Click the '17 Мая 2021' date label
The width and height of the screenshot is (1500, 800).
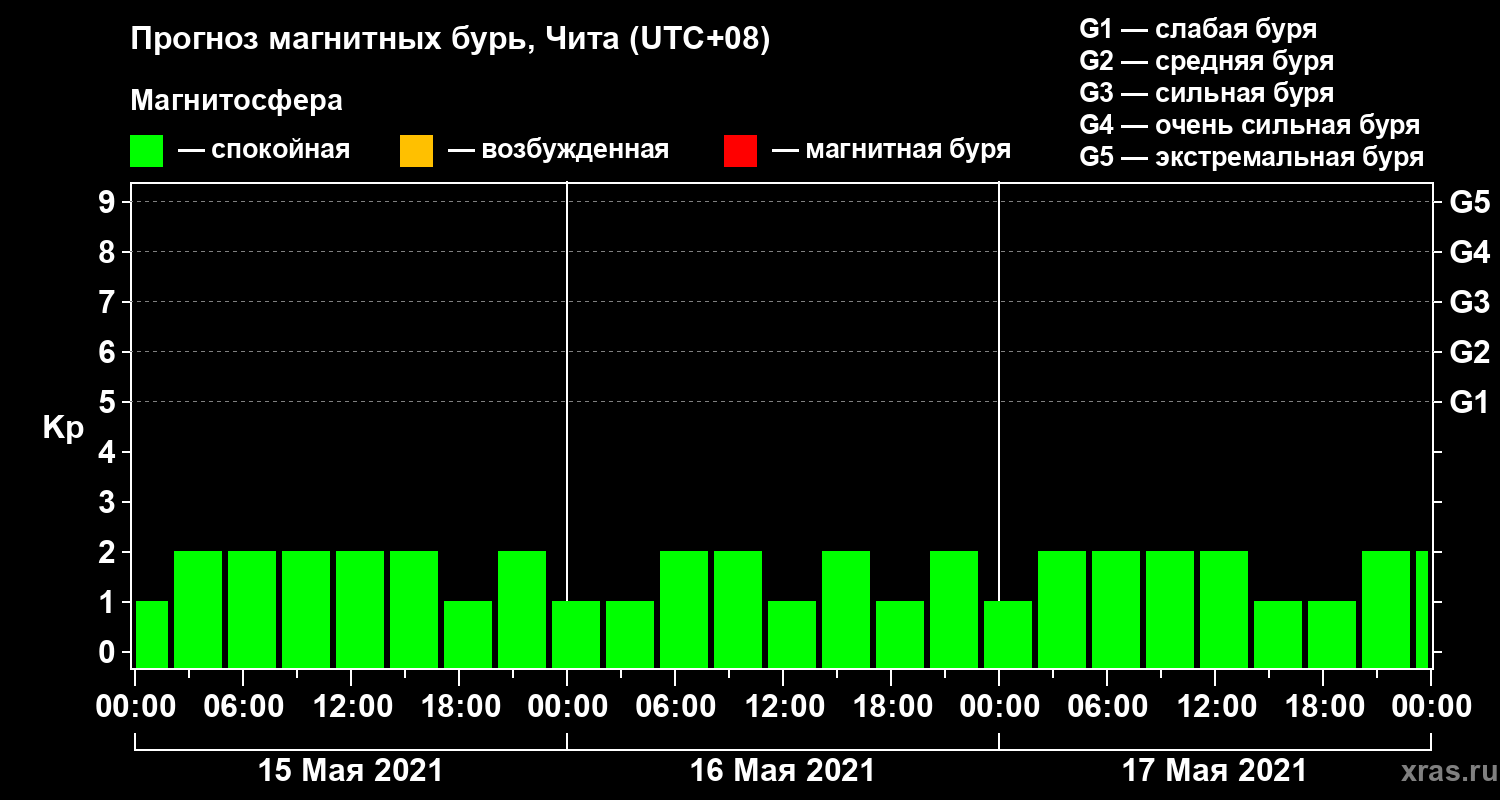(x=1214, y=770)
